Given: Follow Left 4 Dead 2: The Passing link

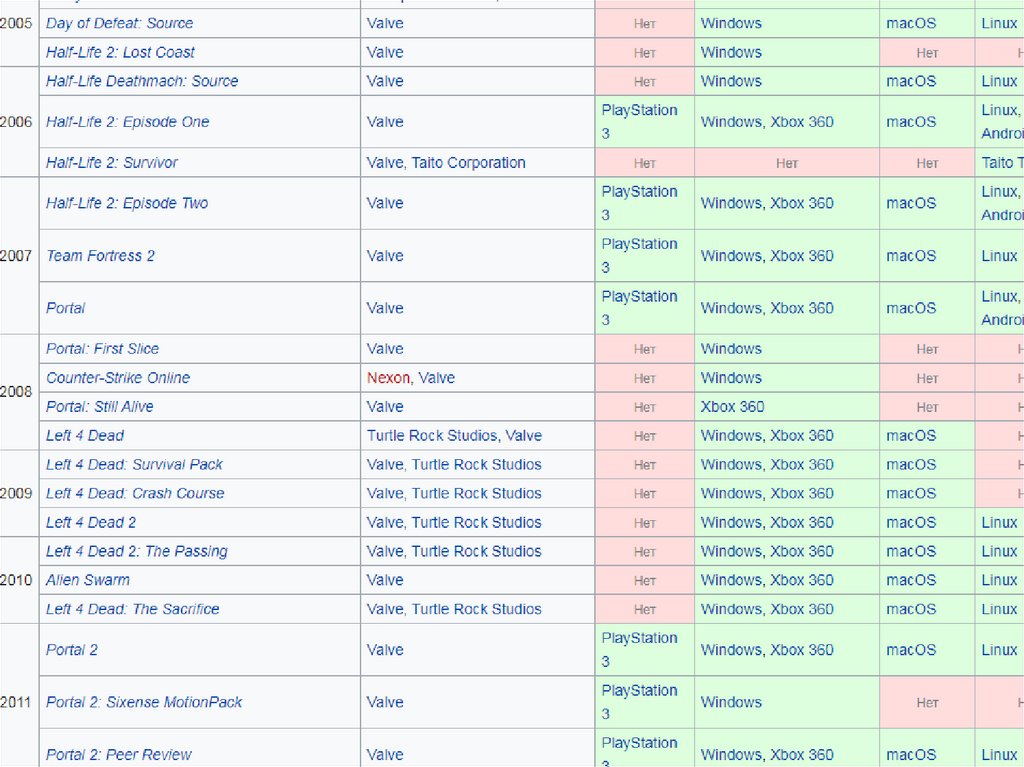Looking at the screenshot, I should tap(136, 551).
